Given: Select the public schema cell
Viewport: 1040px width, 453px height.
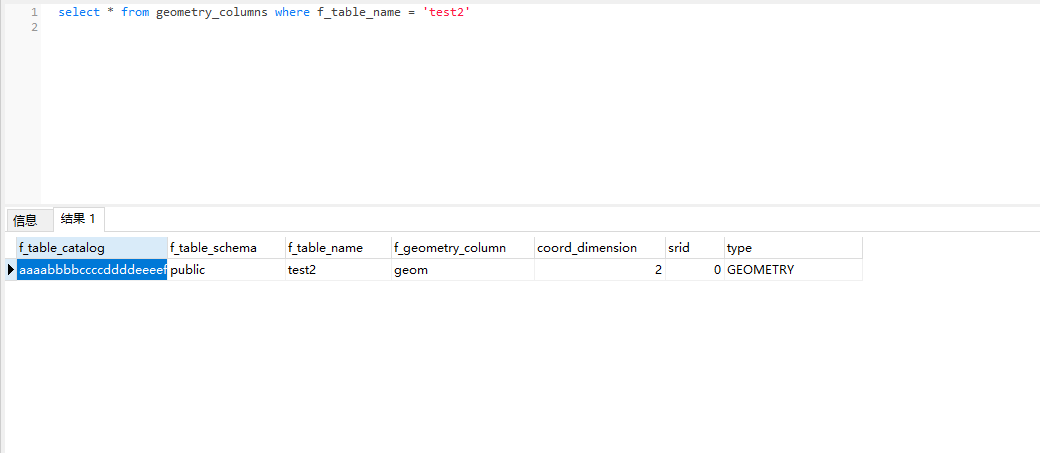Looking at the screenshot, I should pyautogui.click(x=227, y=270).
